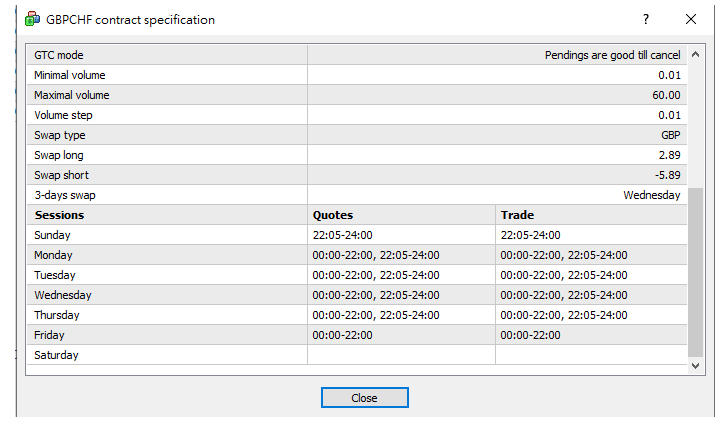728x428 pixels.
Task: Close the dialog with the X icon
Action: [x=691, y=19]
